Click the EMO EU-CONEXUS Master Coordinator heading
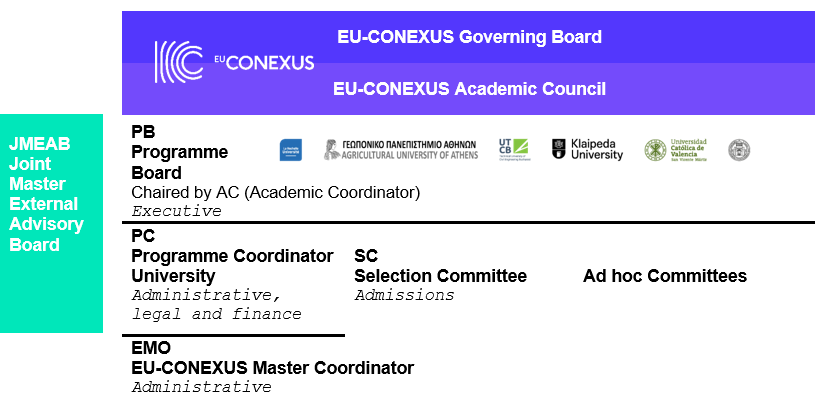 pyautogui.click(x=273, y=357)
